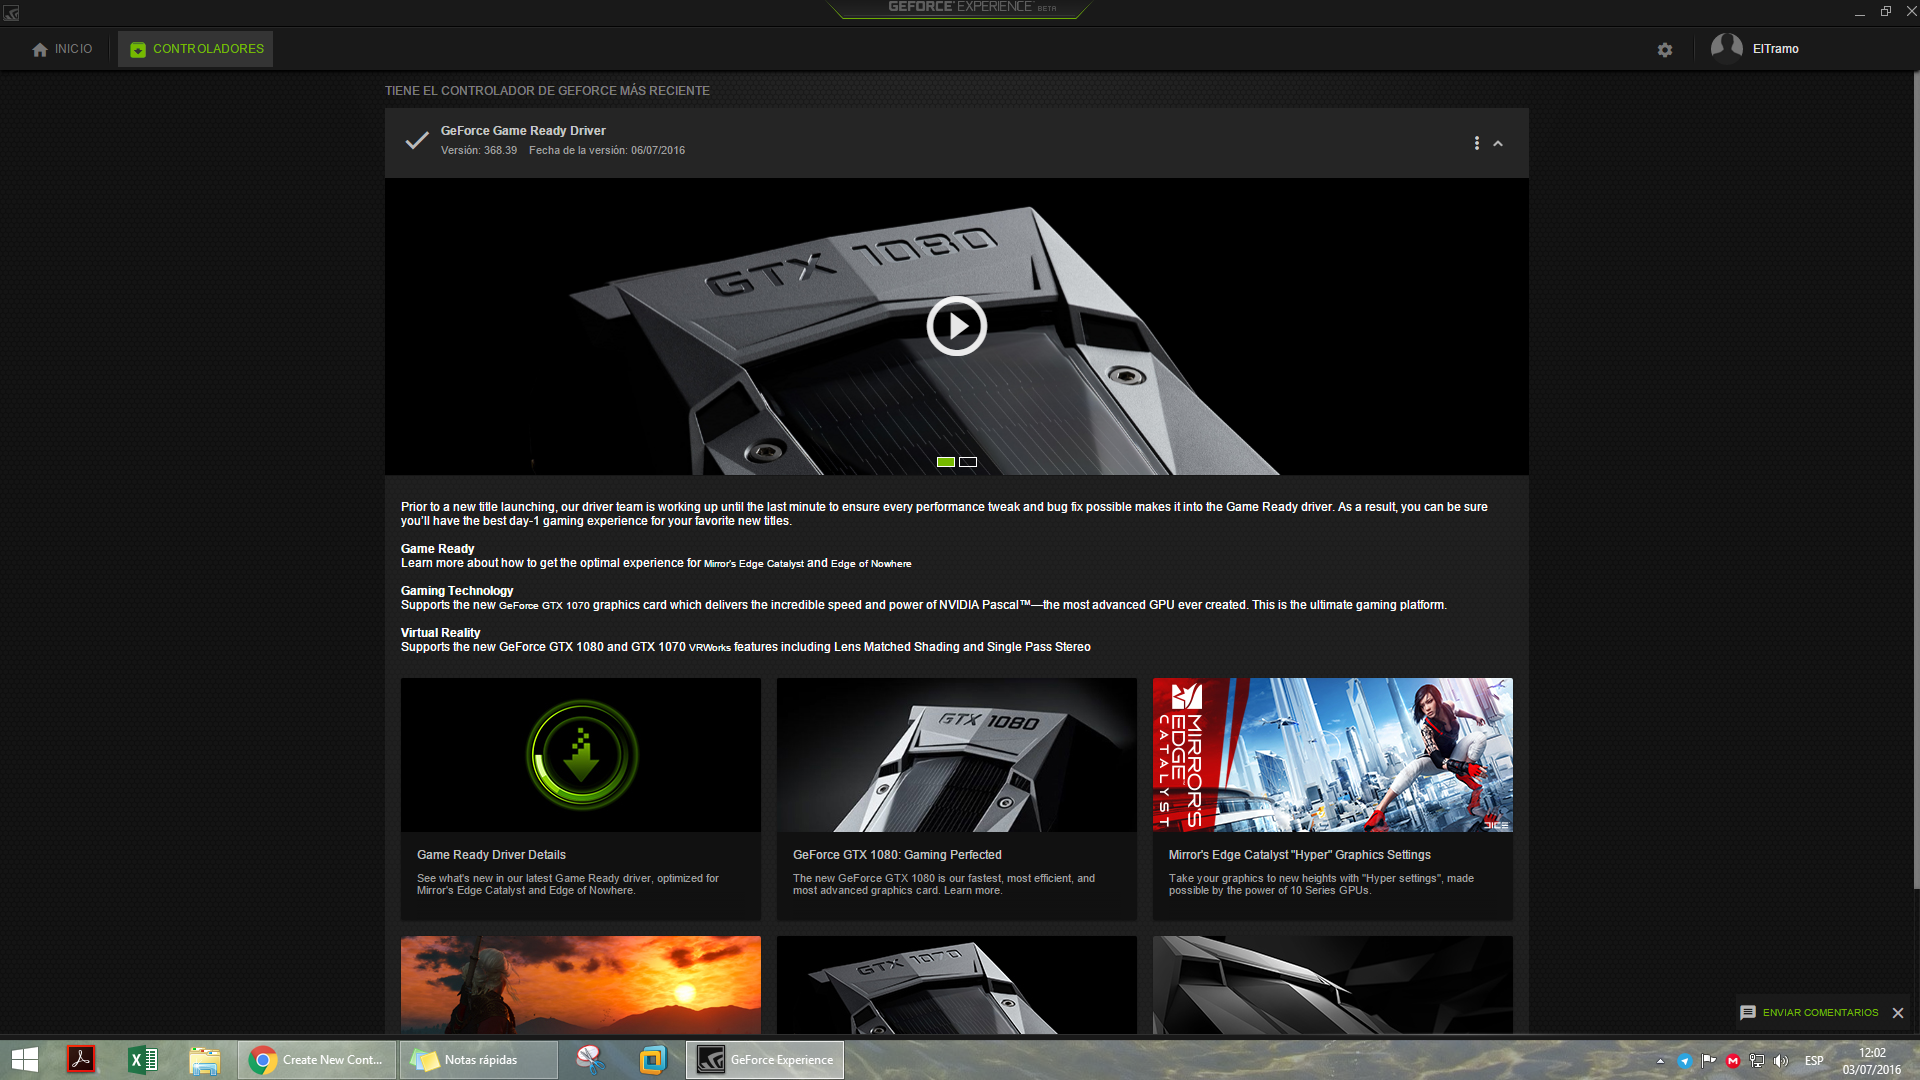Click the 'Versión: 368.39' text
Viewport: 1920px width, 1080px height.
pos(479,151)
